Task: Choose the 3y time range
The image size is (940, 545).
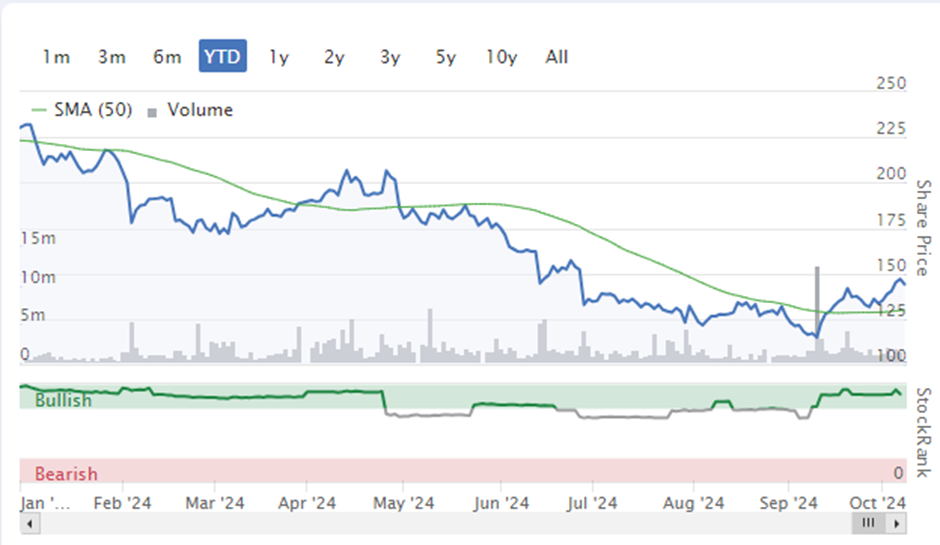Action: tap(390, 57)
